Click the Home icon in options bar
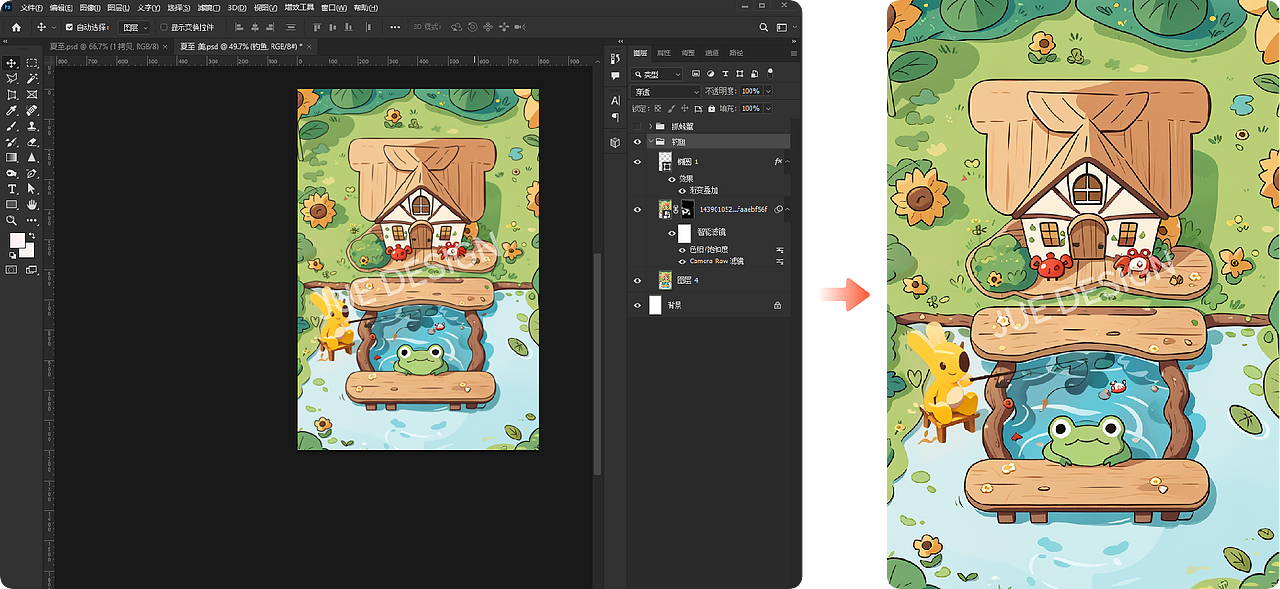This screenshot has height=589, width=1280. coord(16,27)
